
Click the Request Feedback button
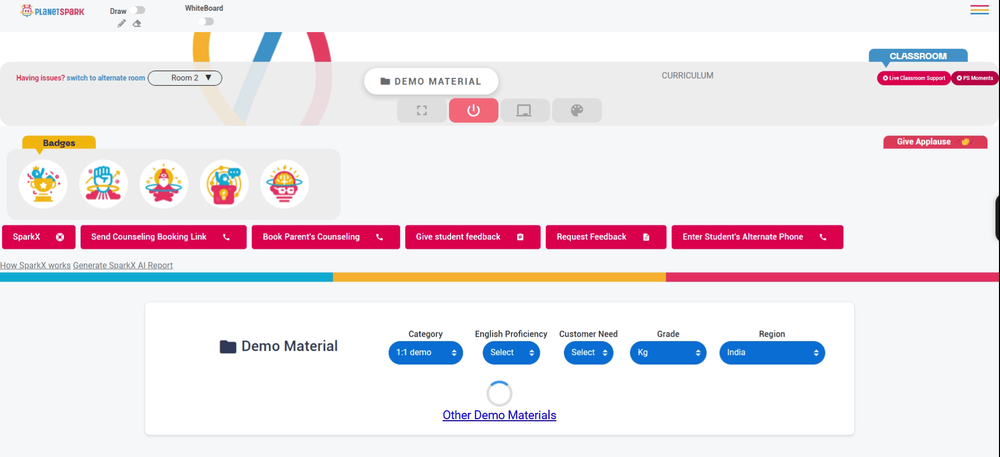(606, 236)
